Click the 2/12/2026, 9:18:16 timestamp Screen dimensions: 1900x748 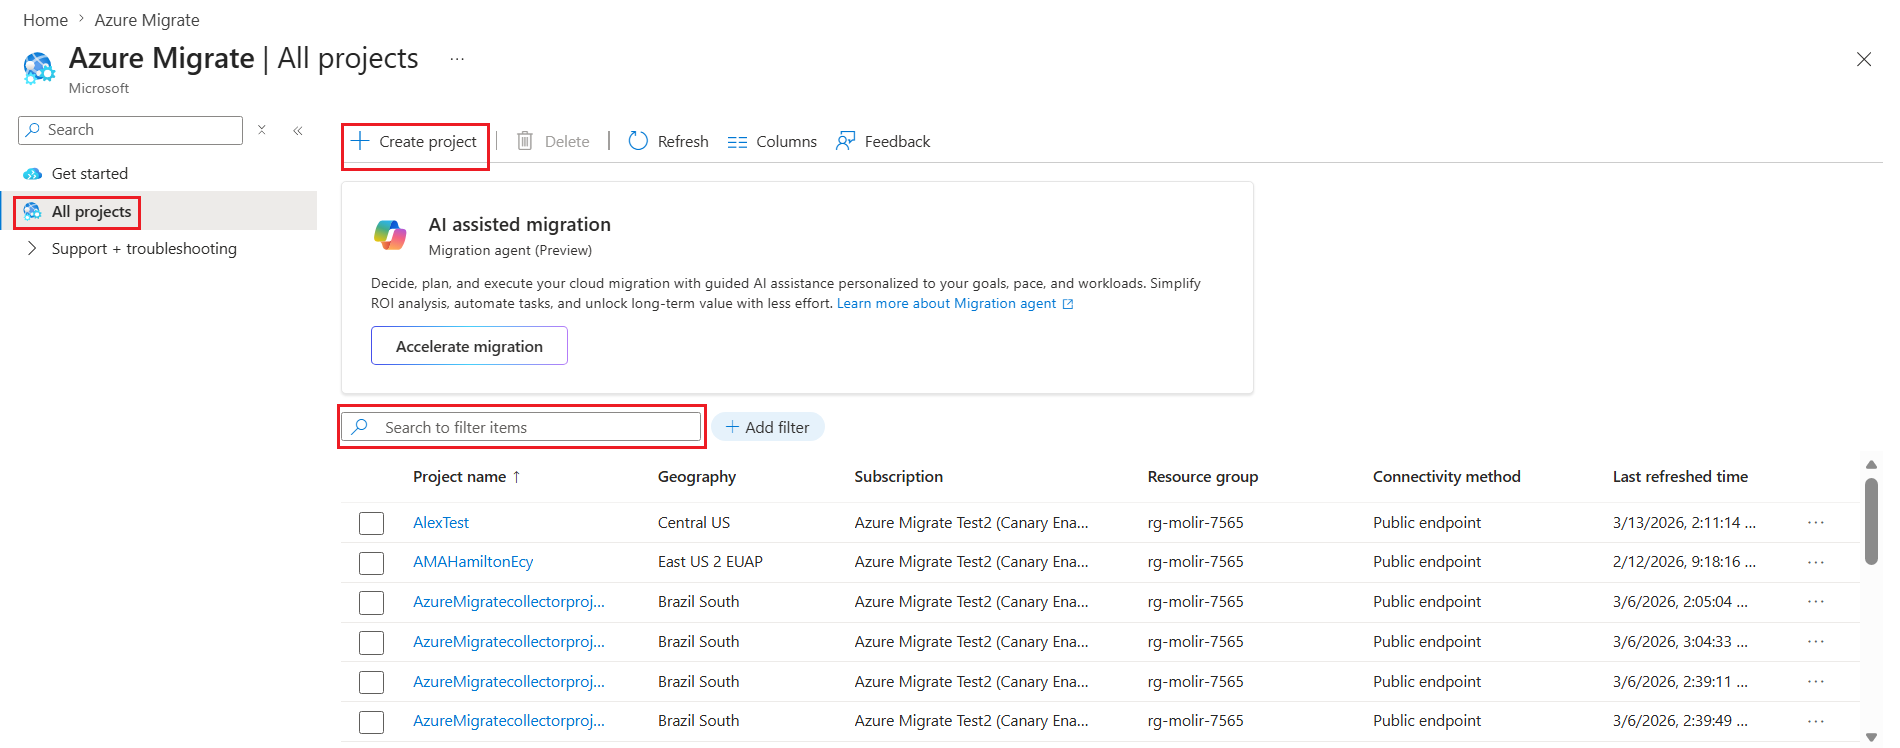[x=1684, y=562]
